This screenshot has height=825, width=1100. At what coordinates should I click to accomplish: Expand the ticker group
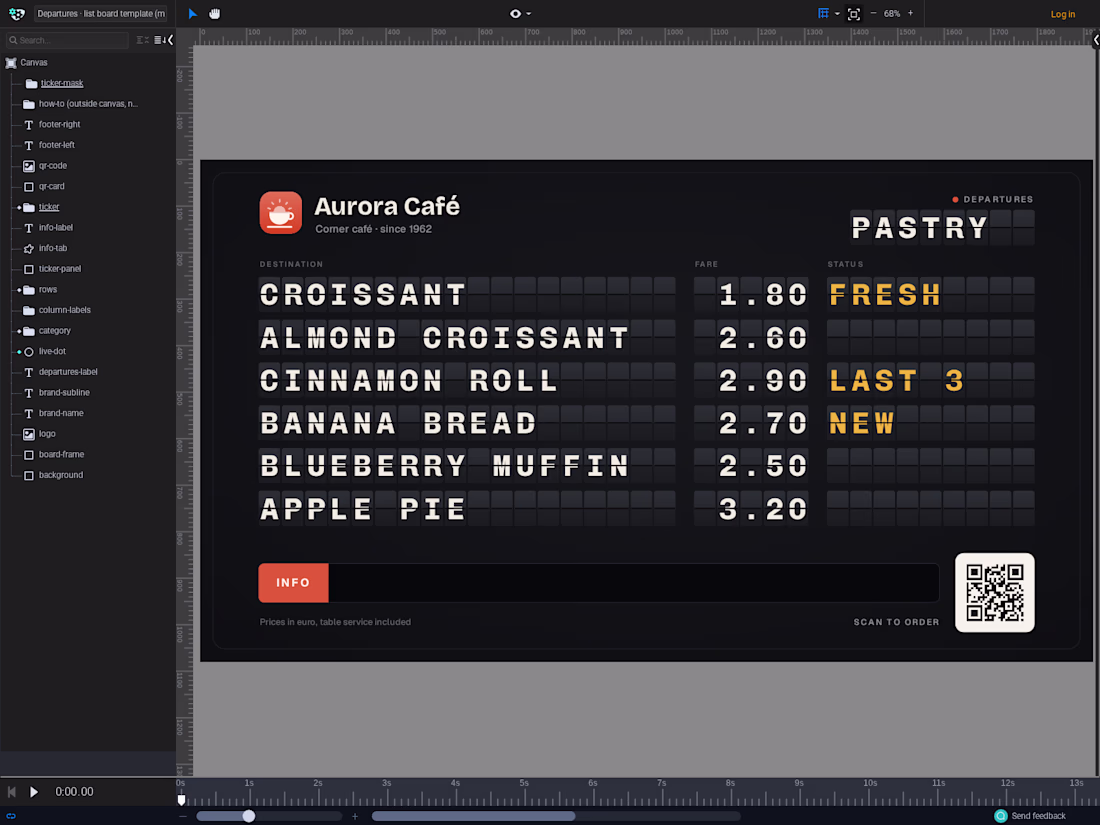pyautogui.click(x=19, y=208)
